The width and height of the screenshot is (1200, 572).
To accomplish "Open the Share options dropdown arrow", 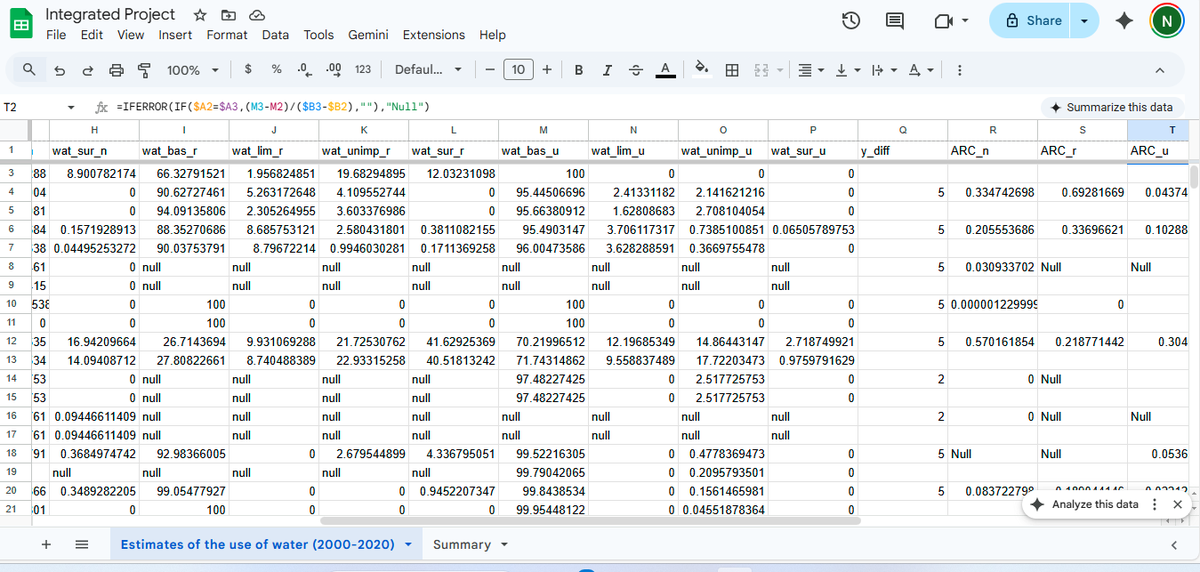I will pos(1083,21).
